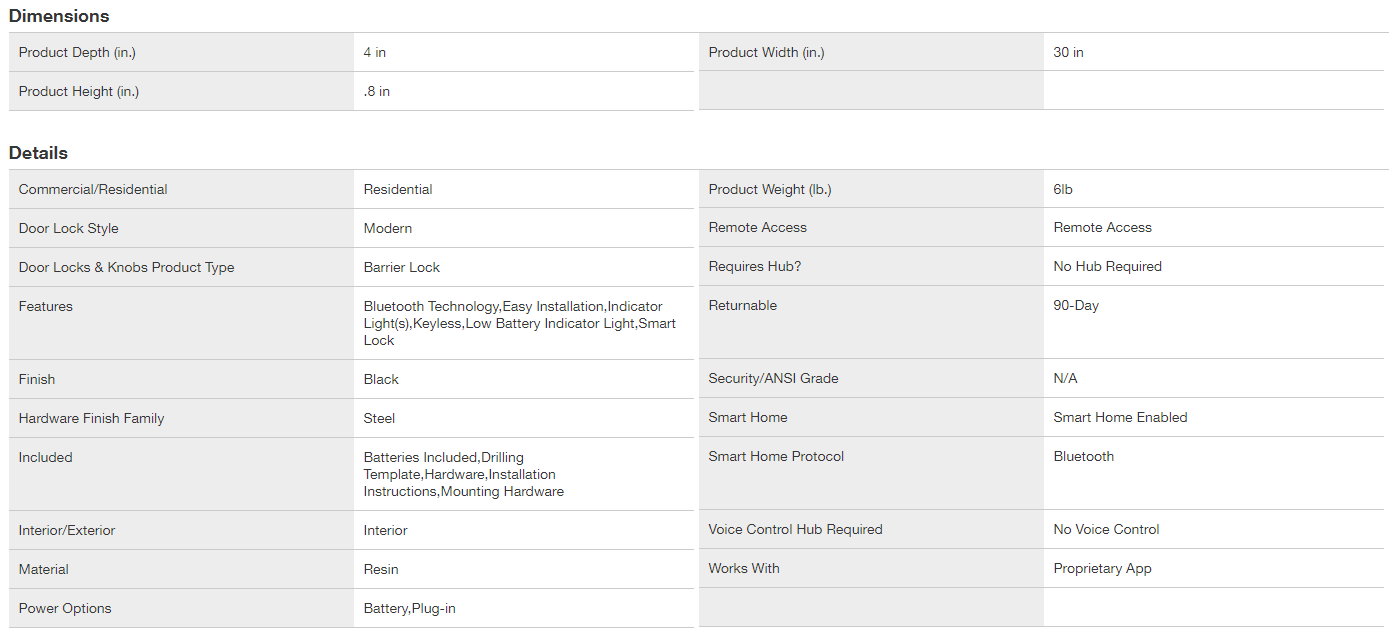Select the Security/ANSI Grade label
Image resolution: width=1396 pixels, height=639 pixels.
pos(773,378)
